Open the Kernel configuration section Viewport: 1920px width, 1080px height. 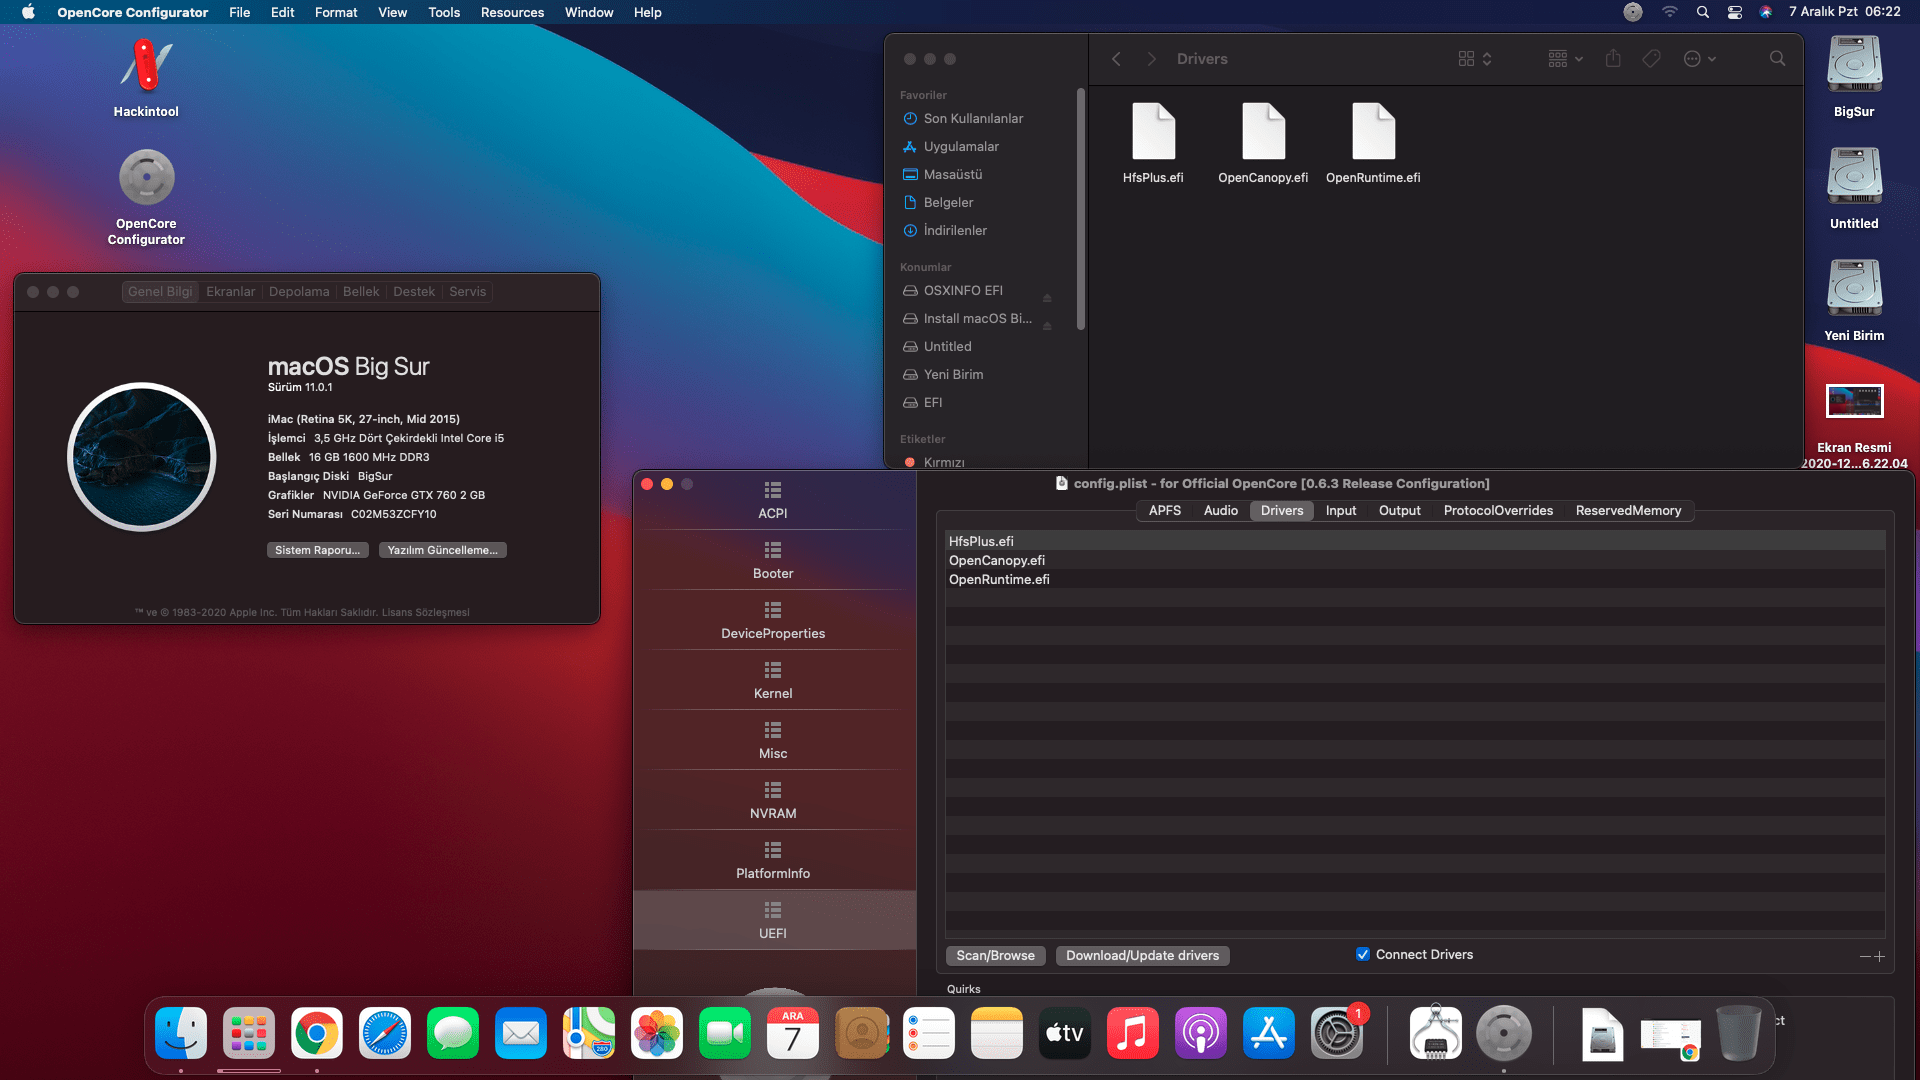point(772,680)
